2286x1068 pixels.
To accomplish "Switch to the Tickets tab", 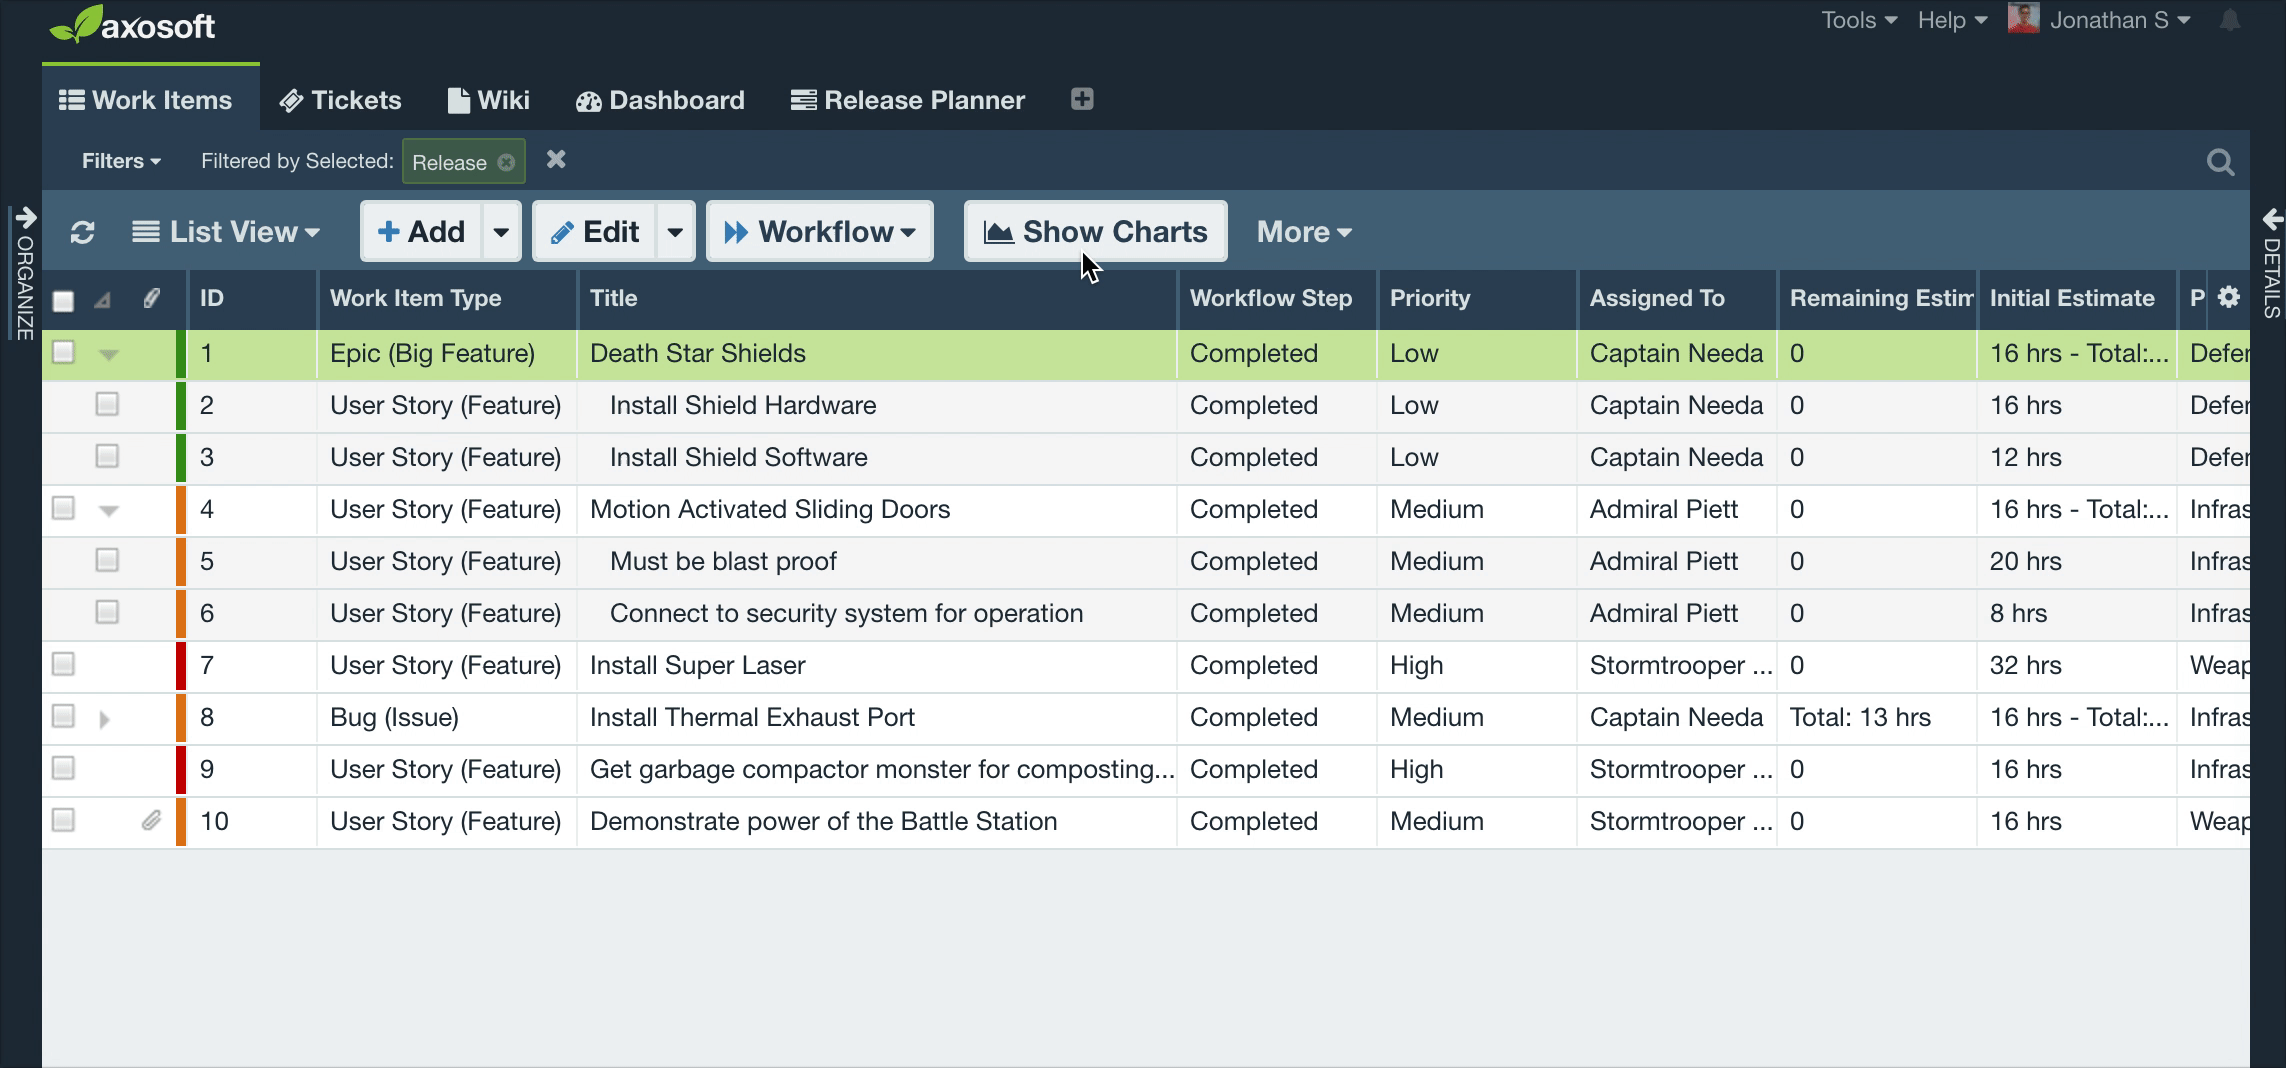I will tap(341, 100).
